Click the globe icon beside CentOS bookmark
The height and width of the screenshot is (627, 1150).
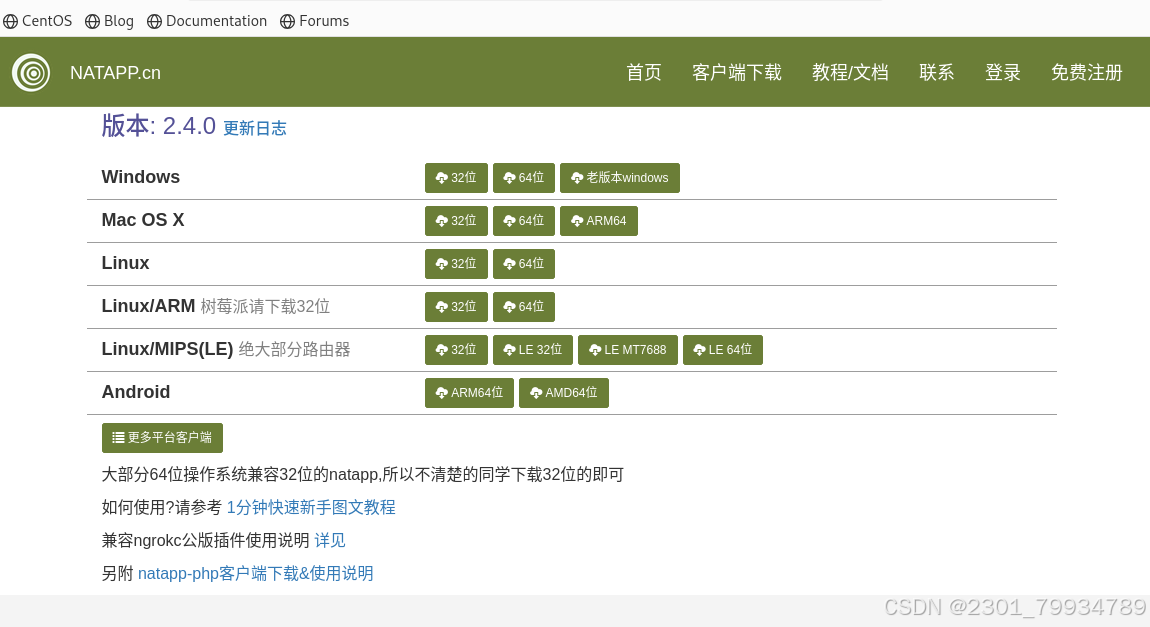coord(10,22)
